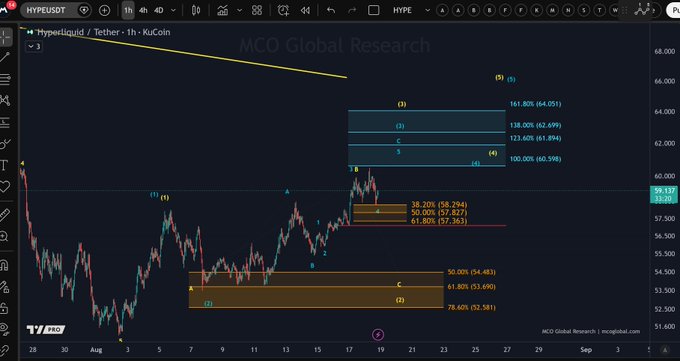This screenshot has height=361, width=680.
Task: Start bar Replay mode
Action: coord(305,10)
